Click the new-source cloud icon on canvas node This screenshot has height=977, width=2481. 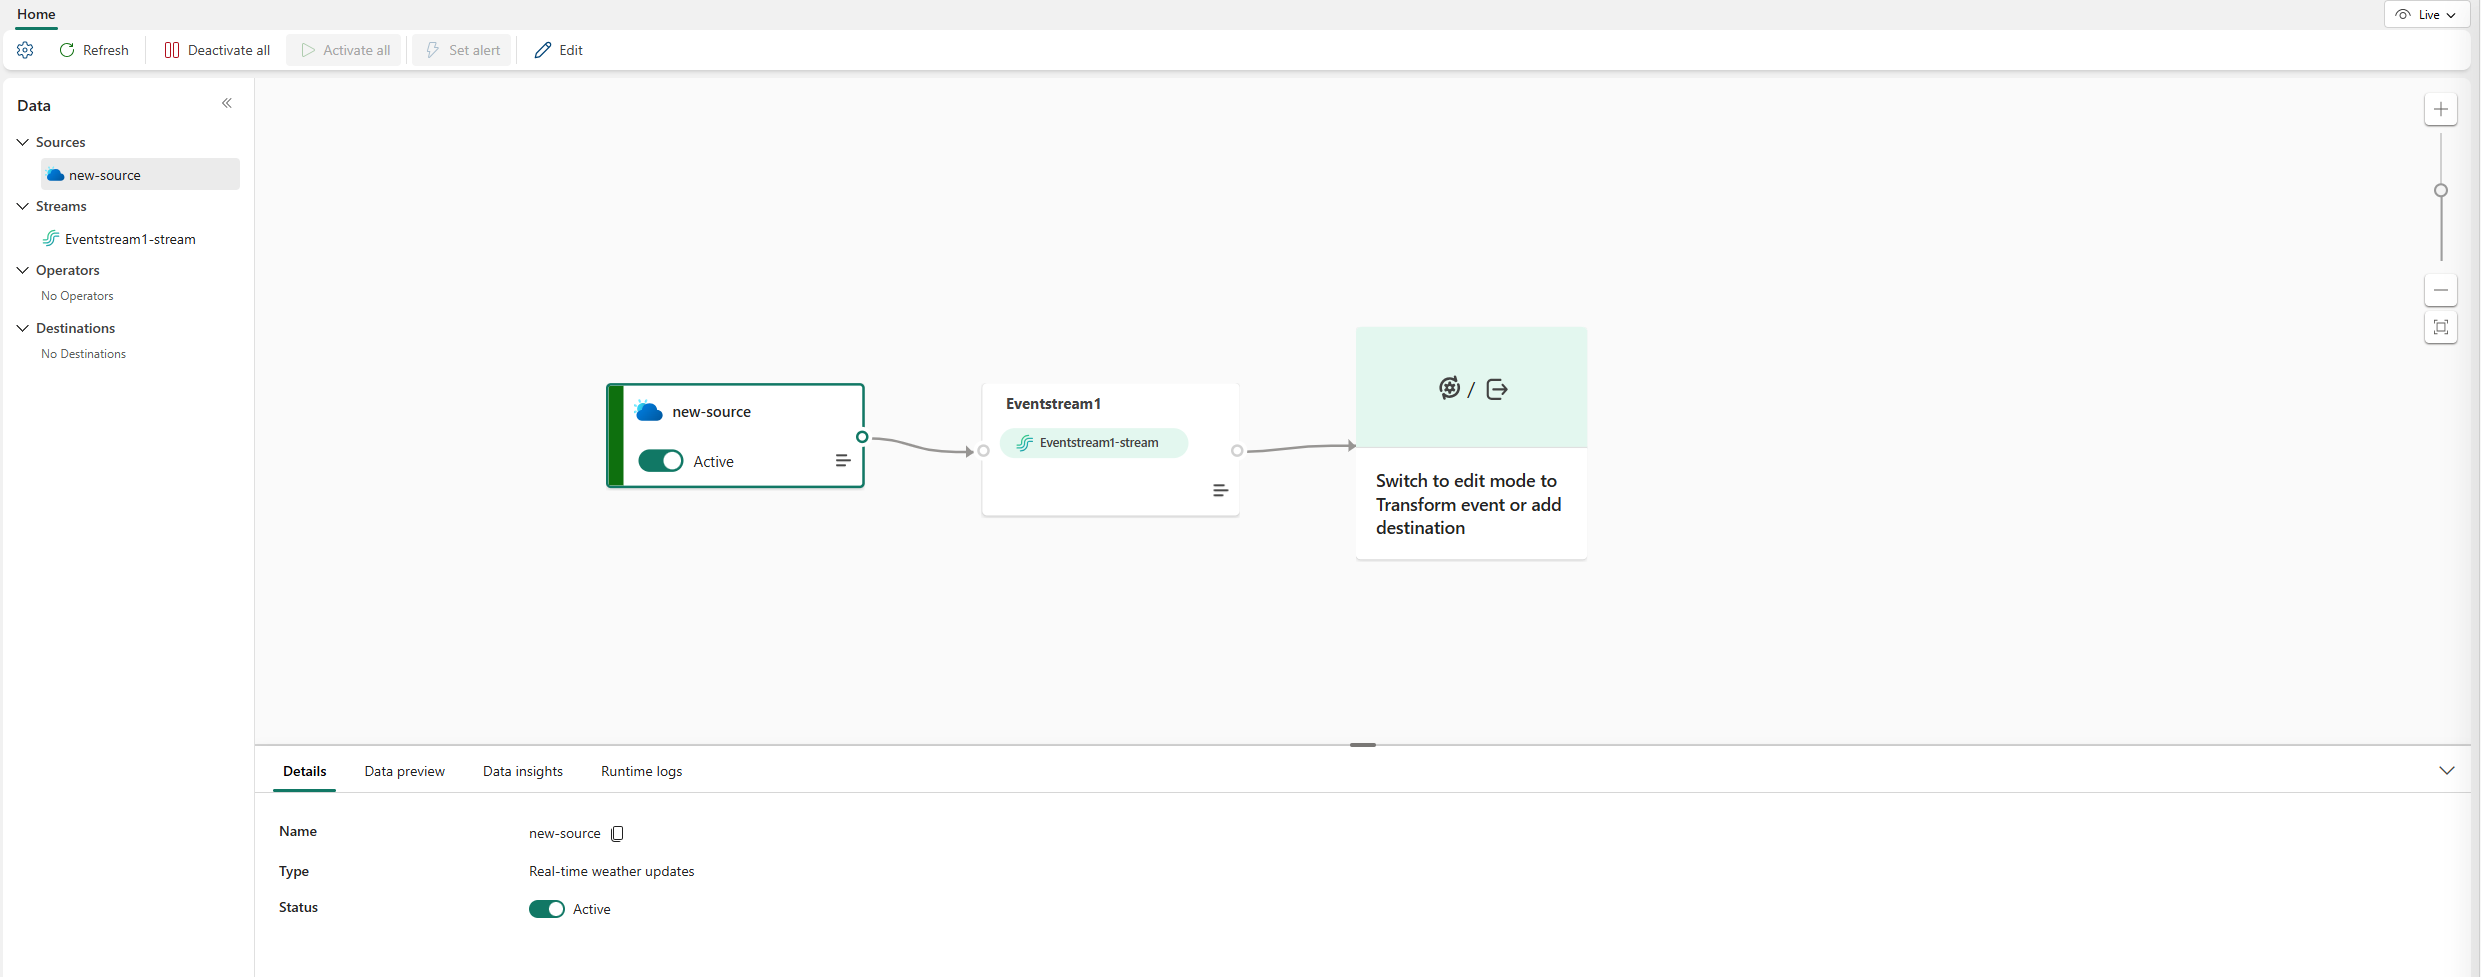click(x=649, y=411)
